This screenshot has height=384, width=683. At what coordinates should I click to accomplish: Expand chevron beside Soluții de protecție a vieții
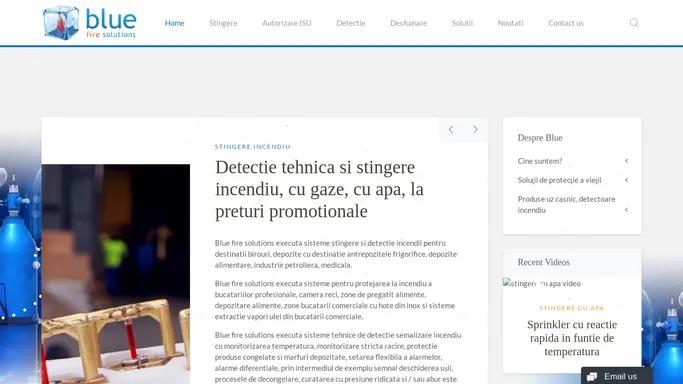coord(626,180)
